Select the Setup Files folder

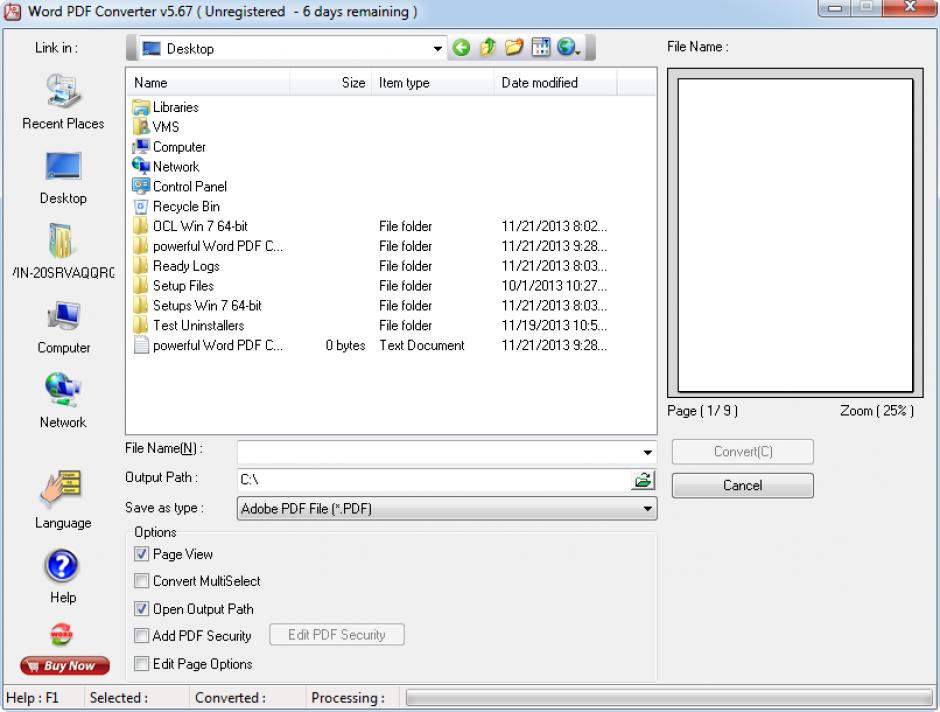coord(183,286)
